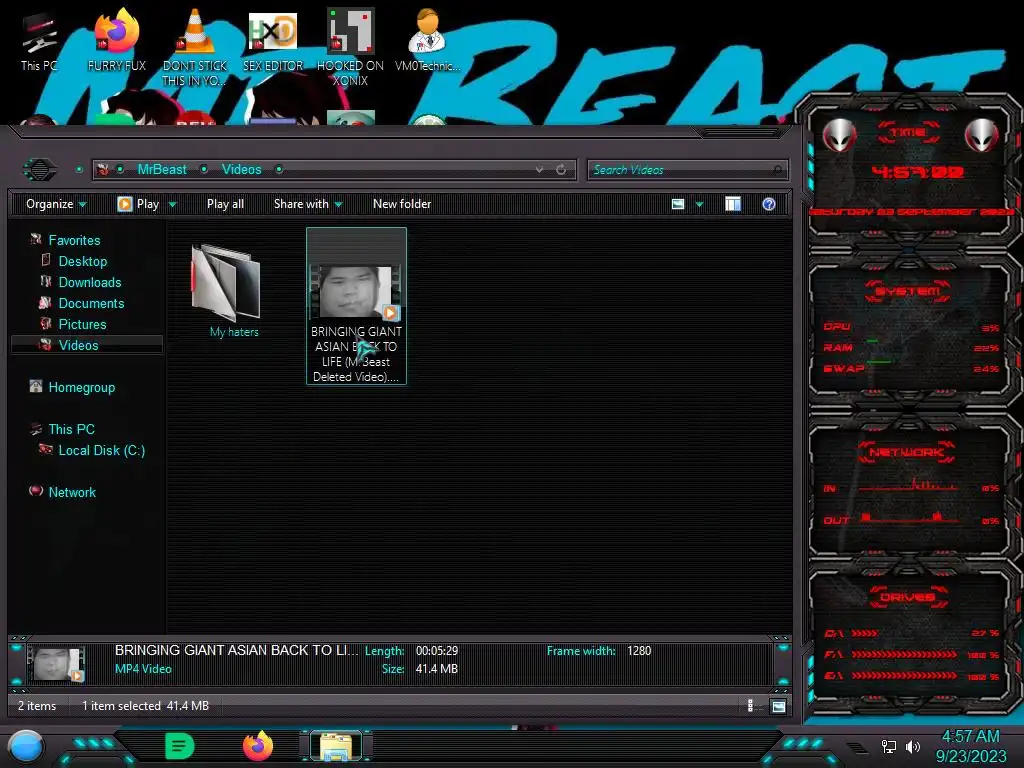Switch to large icons view in the status bar
Viewport: 1024px width, 768px height.
[778, 706]
